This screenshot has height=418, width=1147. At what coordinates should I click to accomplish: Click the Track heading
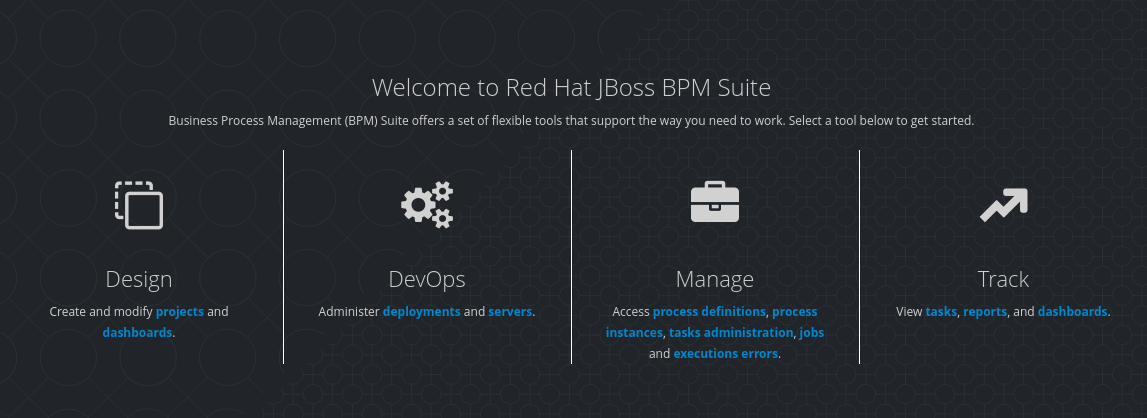coord(1004,279)
